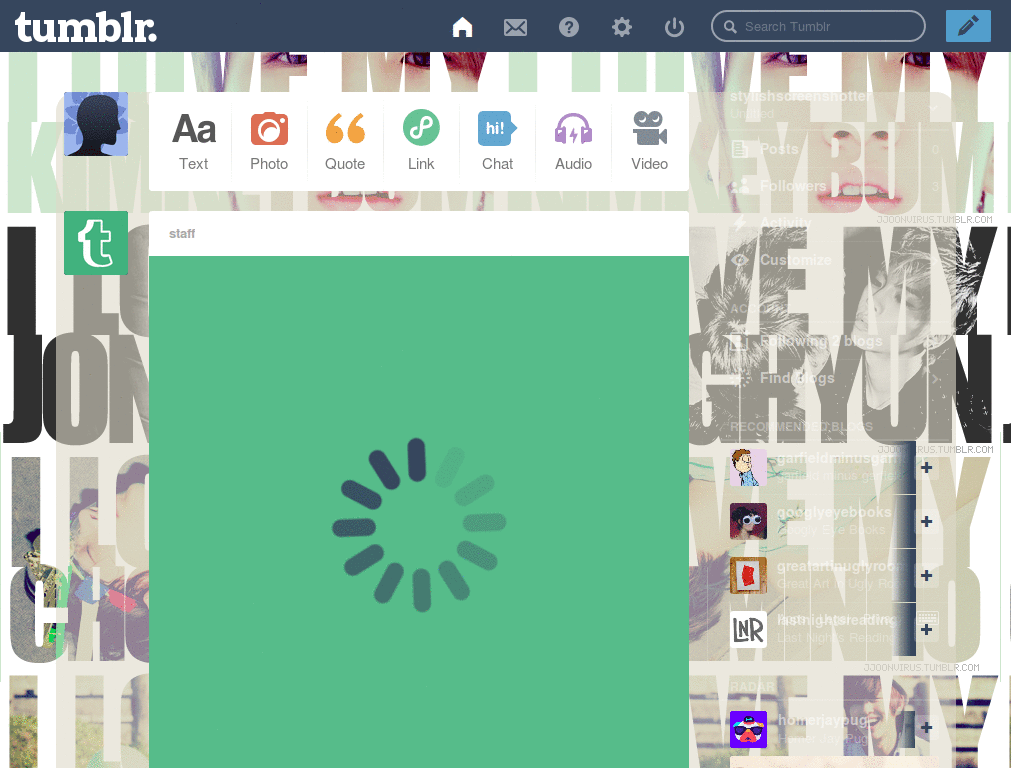Click the tumblr logo
Viewport: 1024px width, 768px height.
click(86, 27)
